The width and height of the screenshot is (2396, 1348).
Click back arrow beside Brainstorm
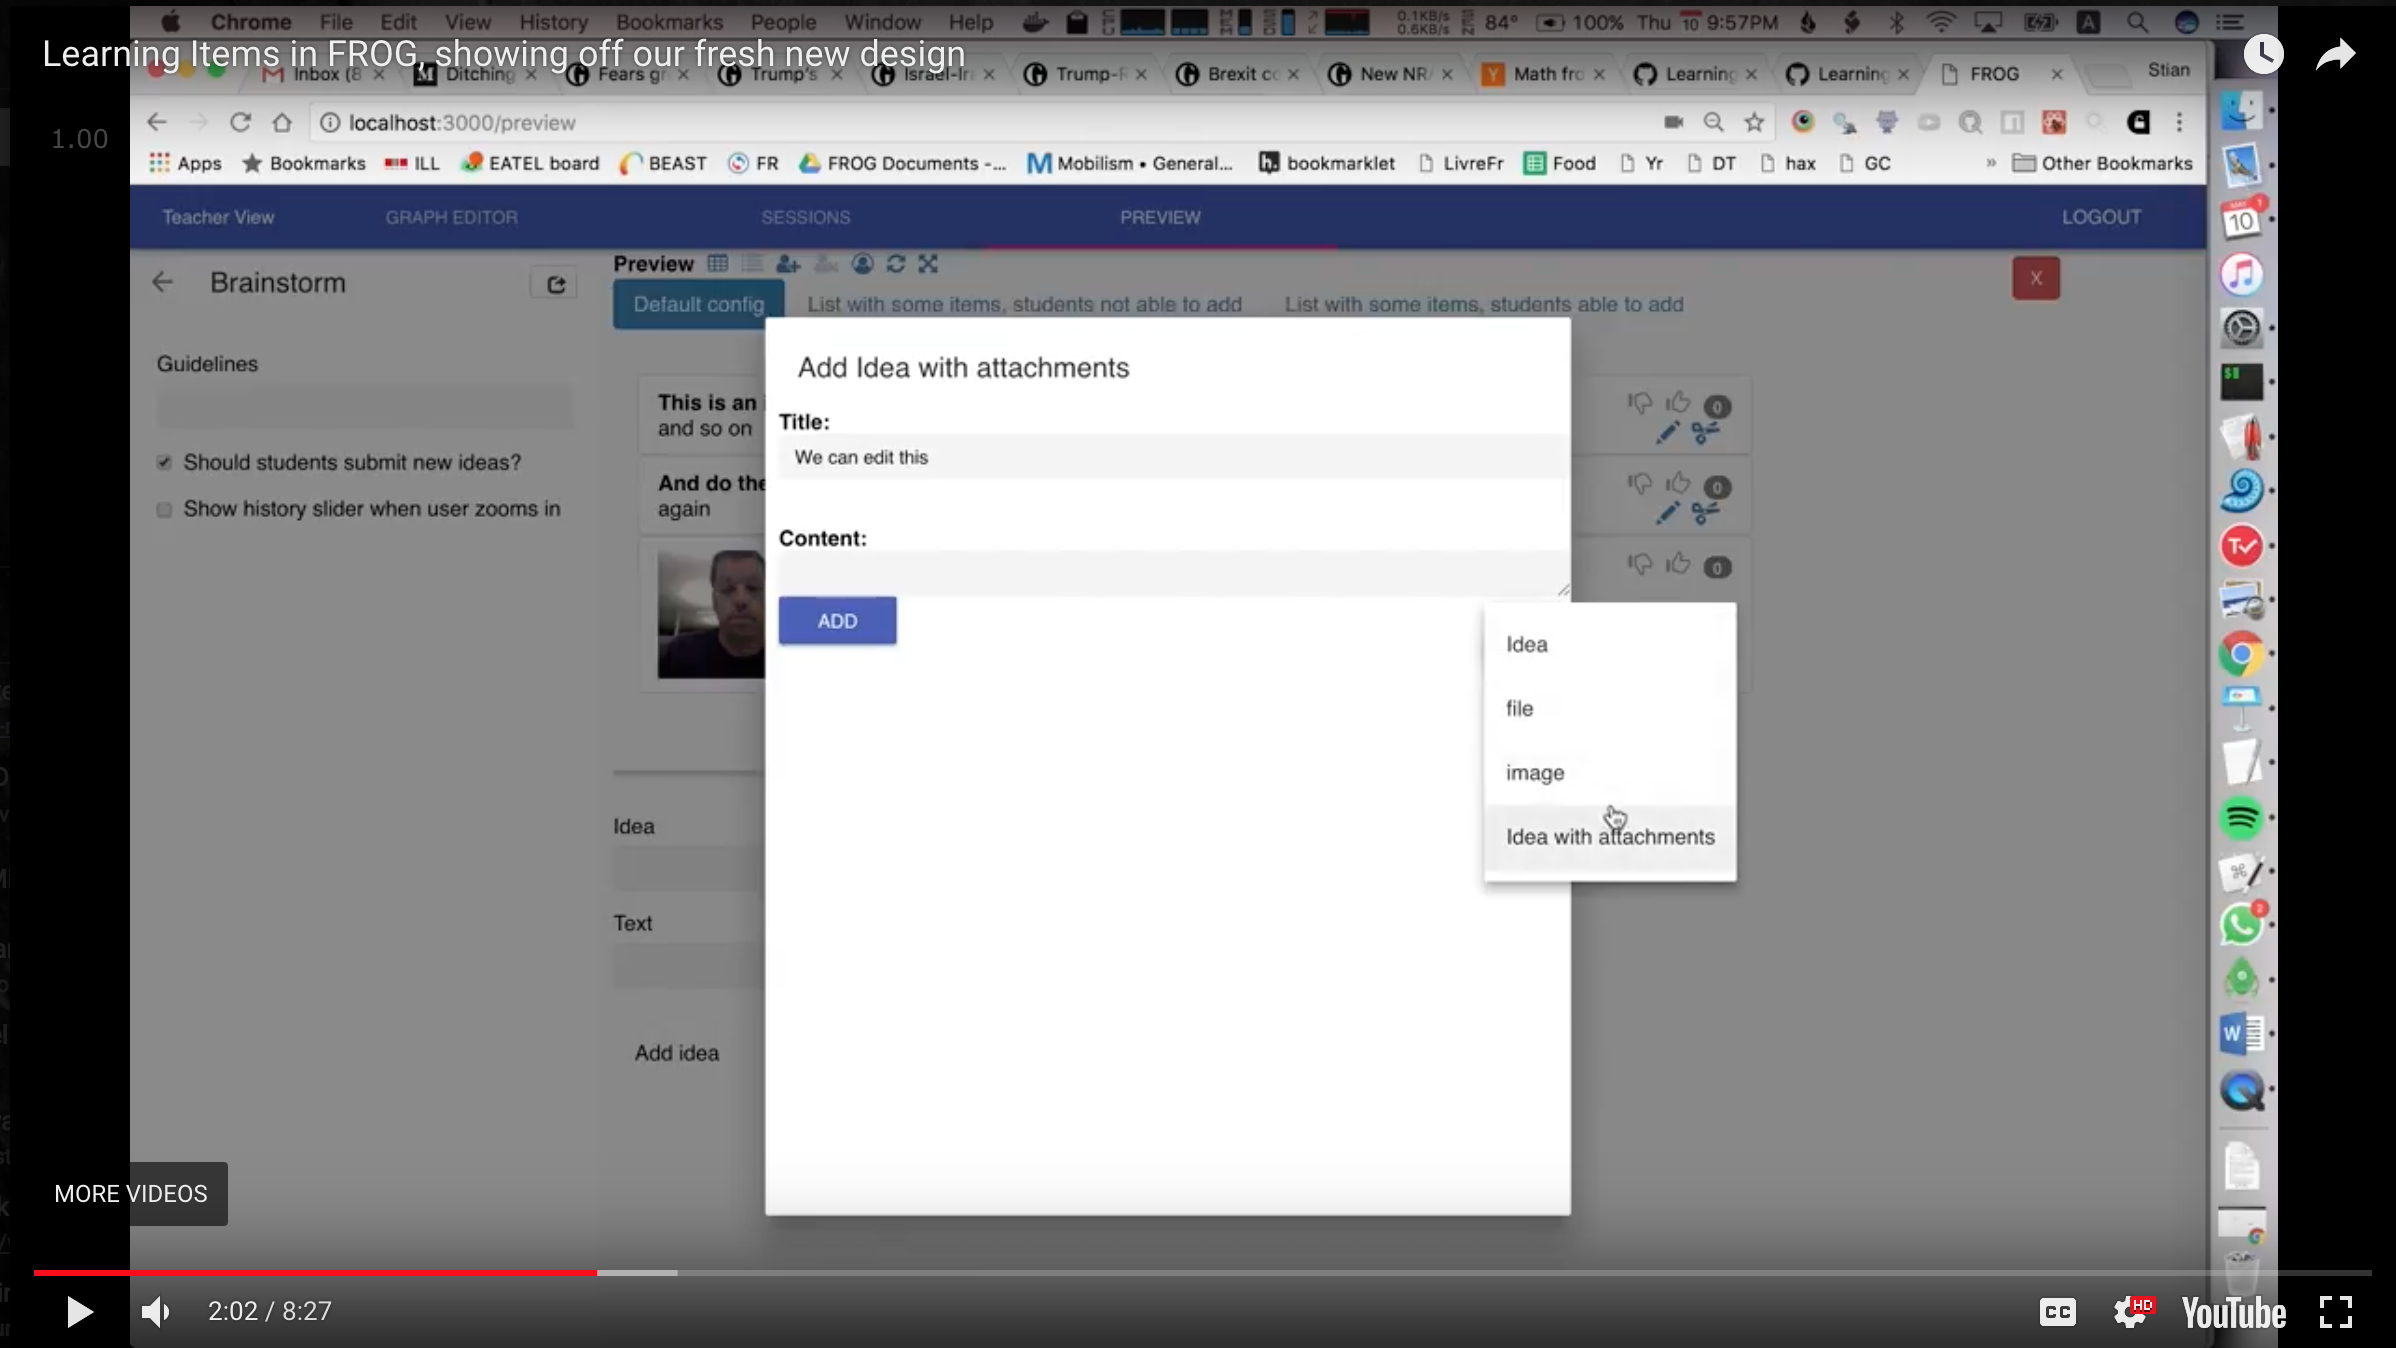click(x=162, y=283)
